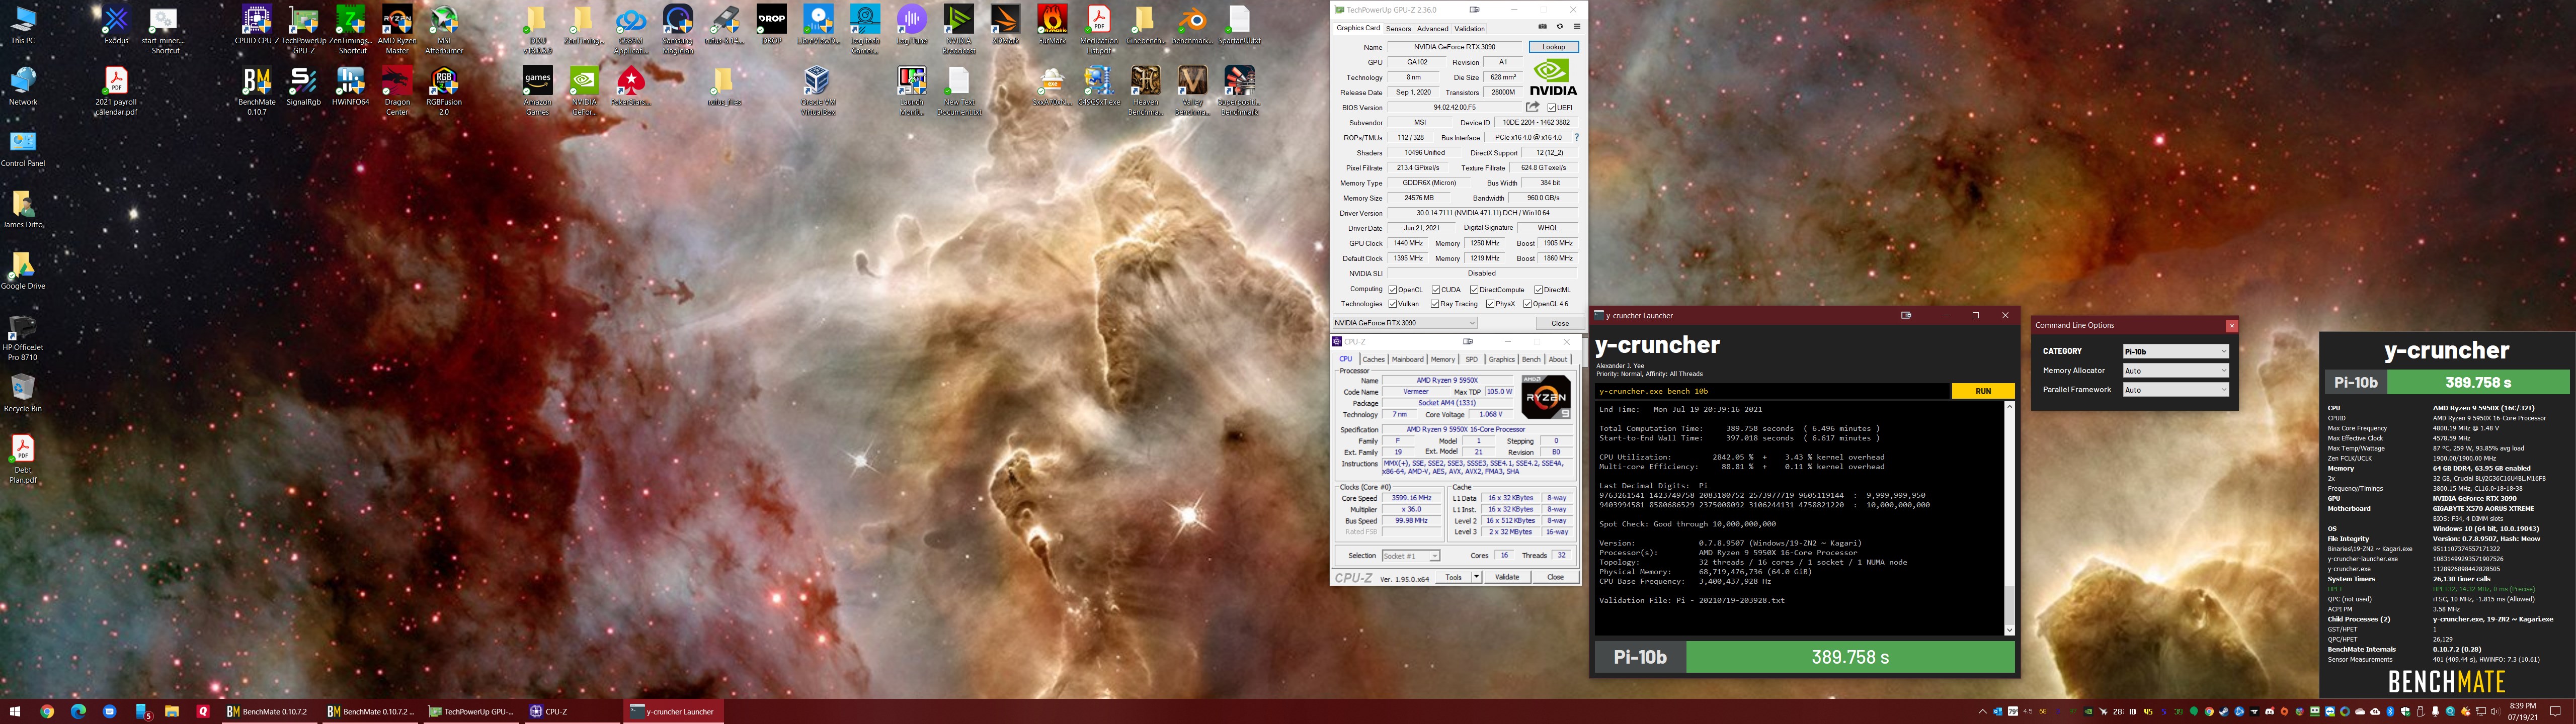Open the AMD Ryzen Master desktop icon
The height and width of the screenshot is (724, 2576).
[x=397, y=30]
